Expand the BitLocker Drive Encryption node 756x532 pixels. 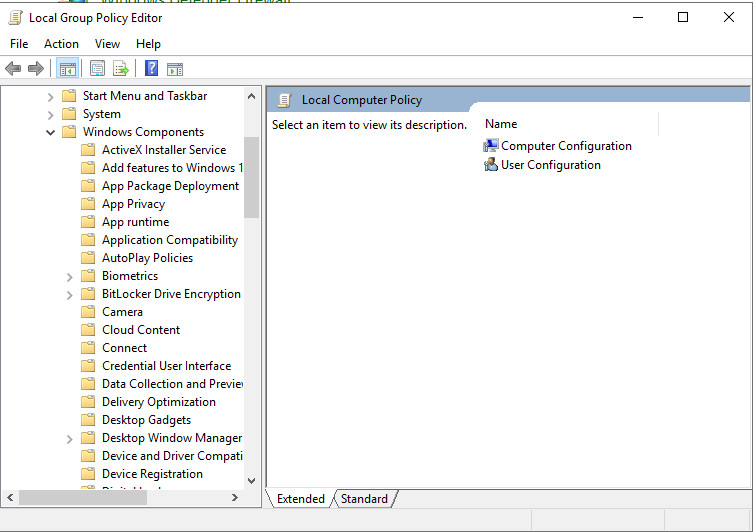pyautogui.click(x=70, y=294)
